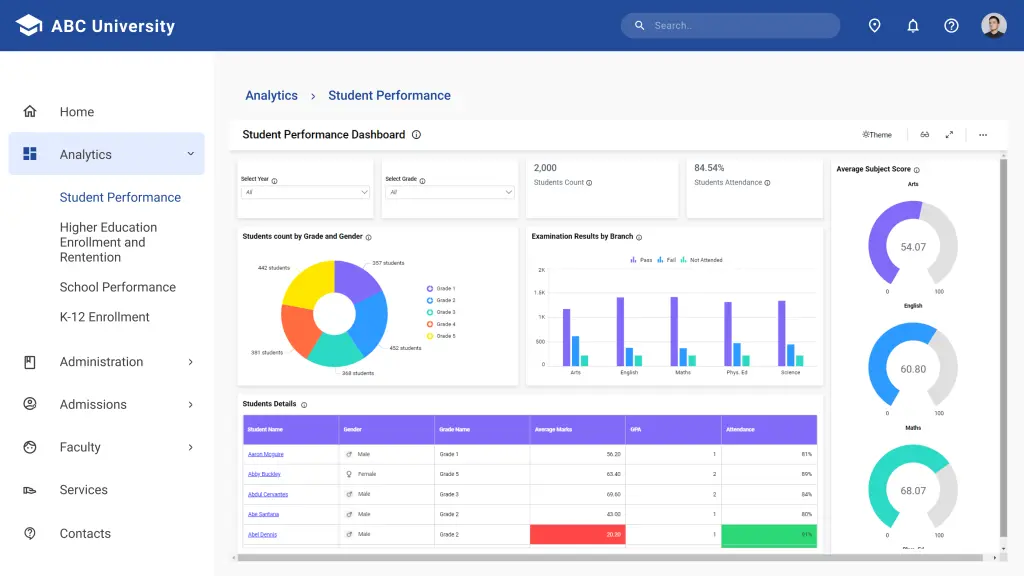Click Abel Dennis's green attendance bar
This screenshot has height=576, width=1024.
768,535
